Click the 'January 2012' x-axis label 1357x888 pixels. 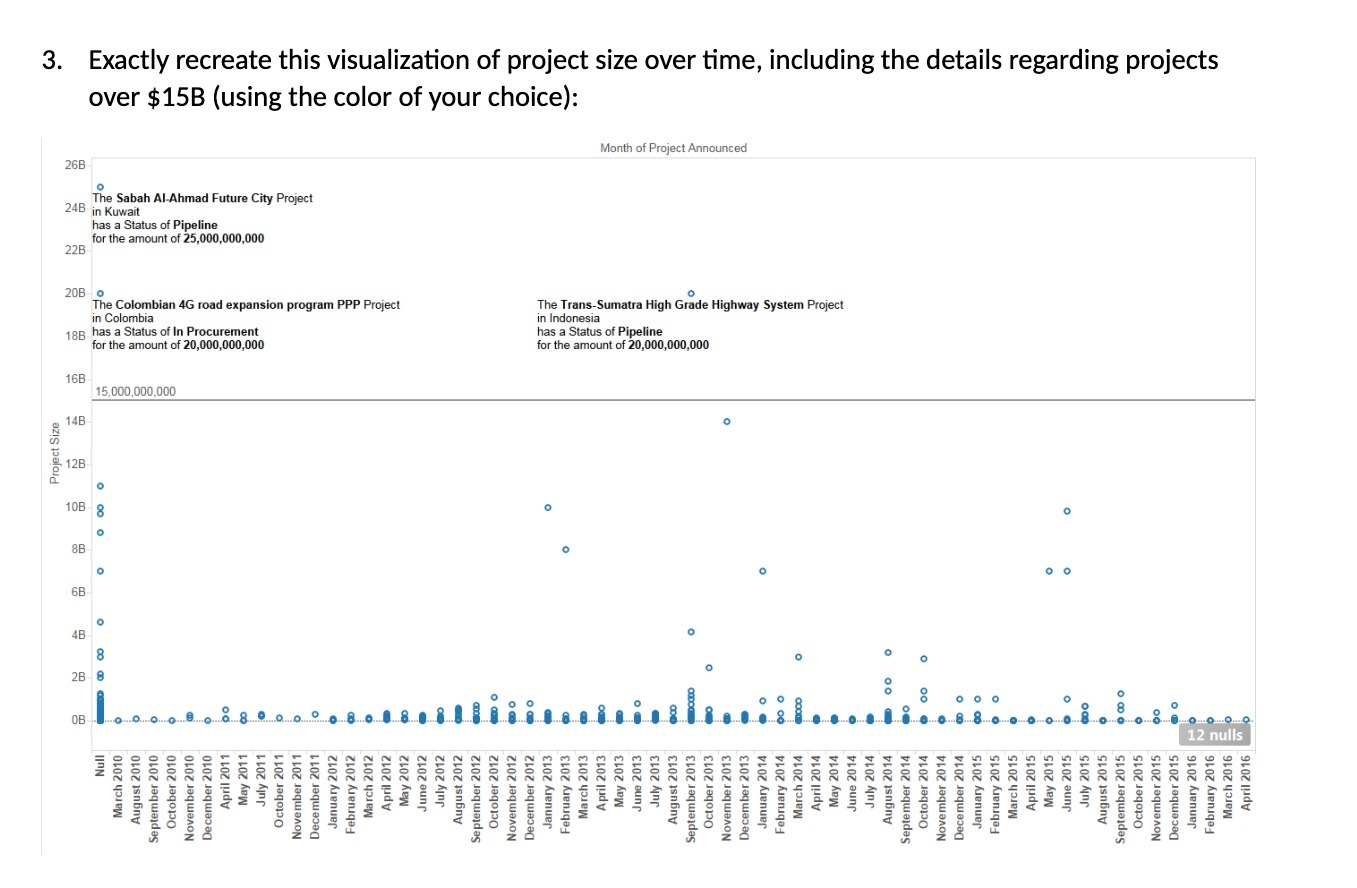pyautogui.click(x=333, y=792)
